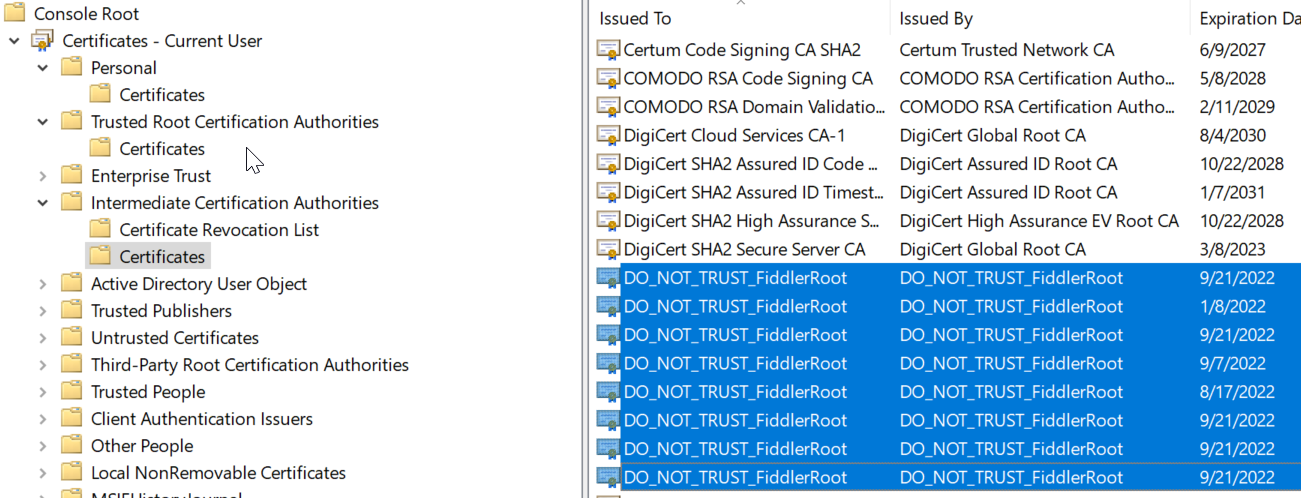
Task: Collapse the Personal tree node
Action: 43,68
